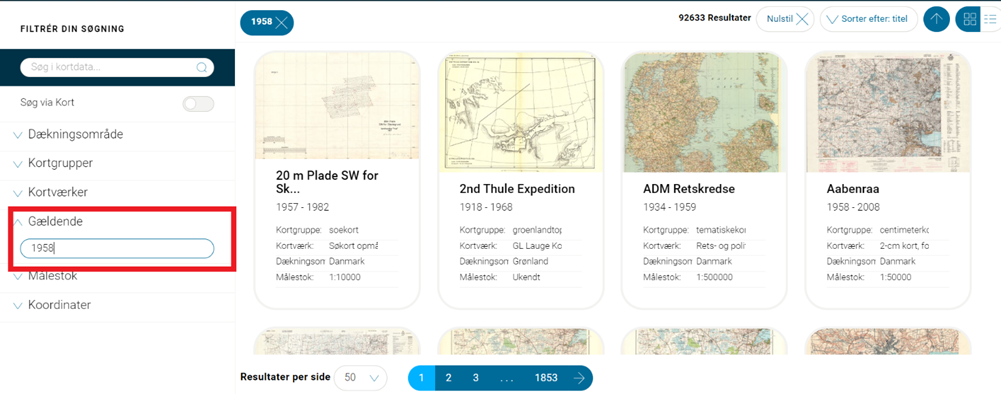This screenshot has height=394, width=1001.
Task: Click the Gældende year input field
Action: [x=117, y=248]
